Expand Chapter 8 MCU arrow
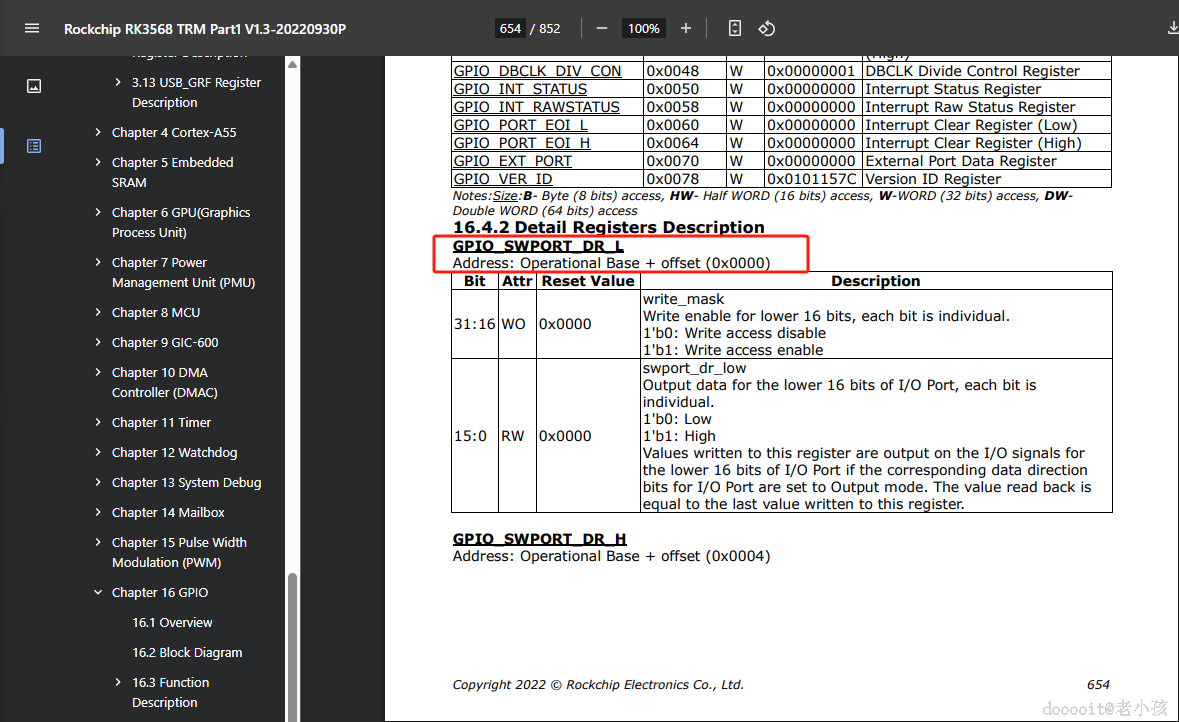 coord(98,312)
